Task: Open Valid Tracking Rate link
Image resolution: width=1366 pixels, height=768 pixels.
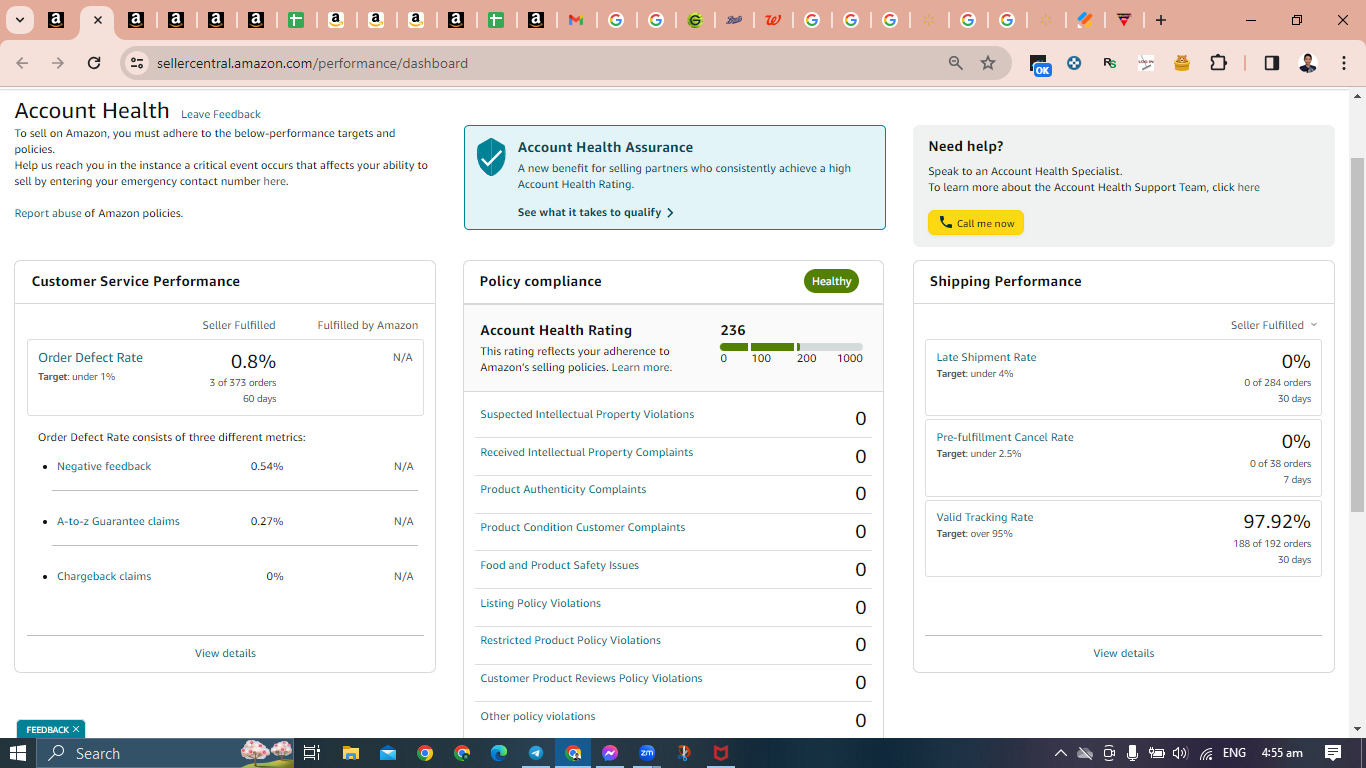Action: point(985,517)
